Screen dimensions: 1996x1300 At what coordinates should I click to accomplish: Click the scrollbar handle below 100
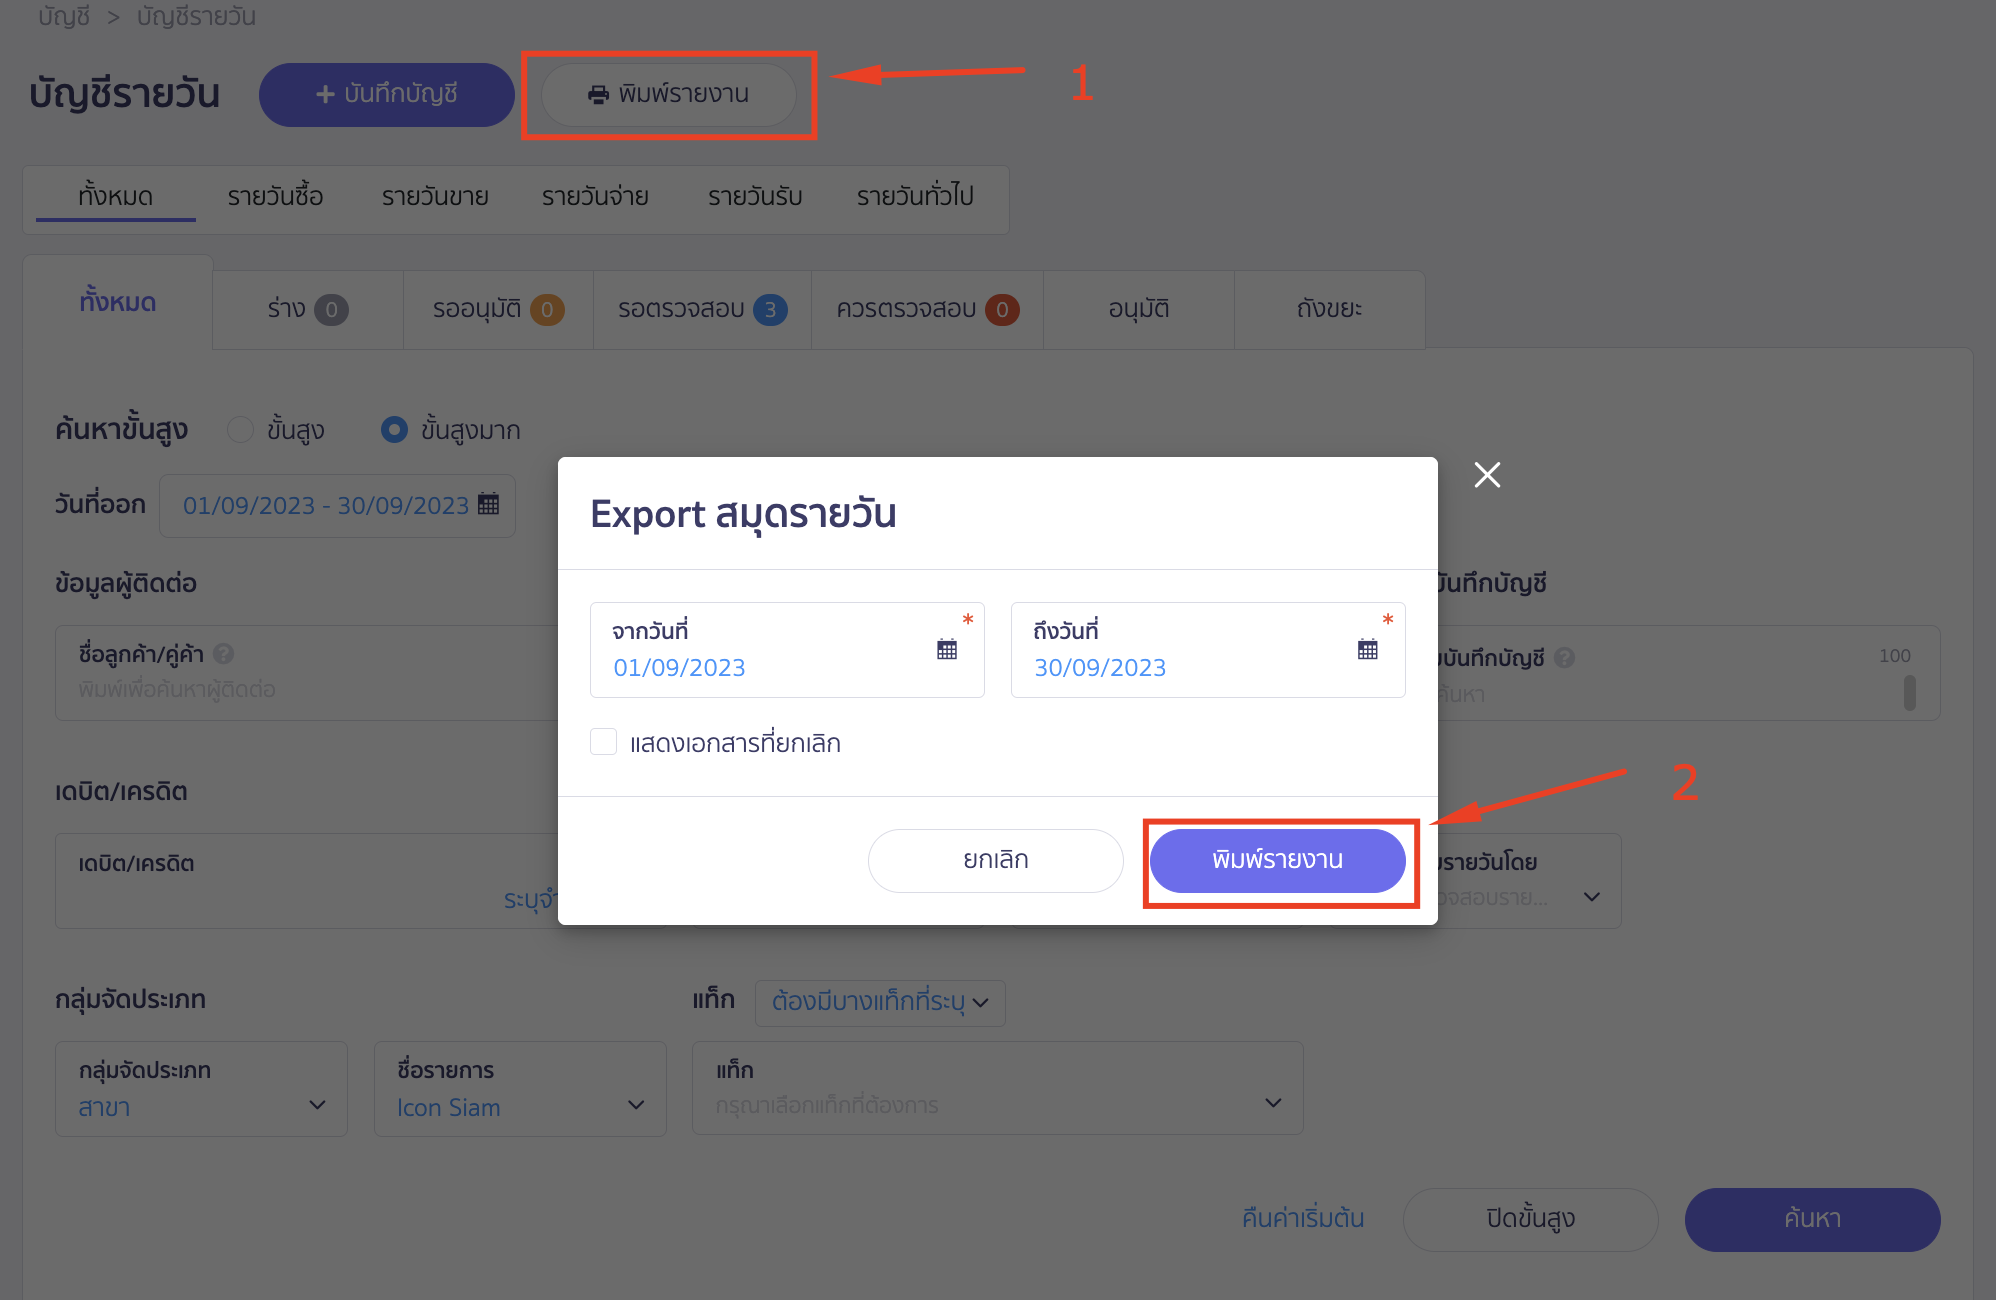click(x=1910, y=692)
